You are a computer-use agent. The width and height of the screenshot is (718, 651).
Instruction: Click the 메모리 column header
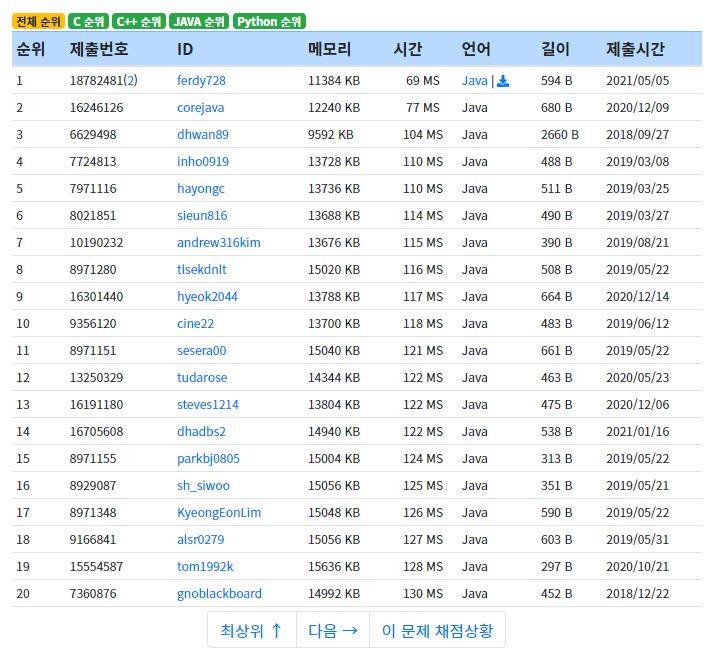point(329,49)
